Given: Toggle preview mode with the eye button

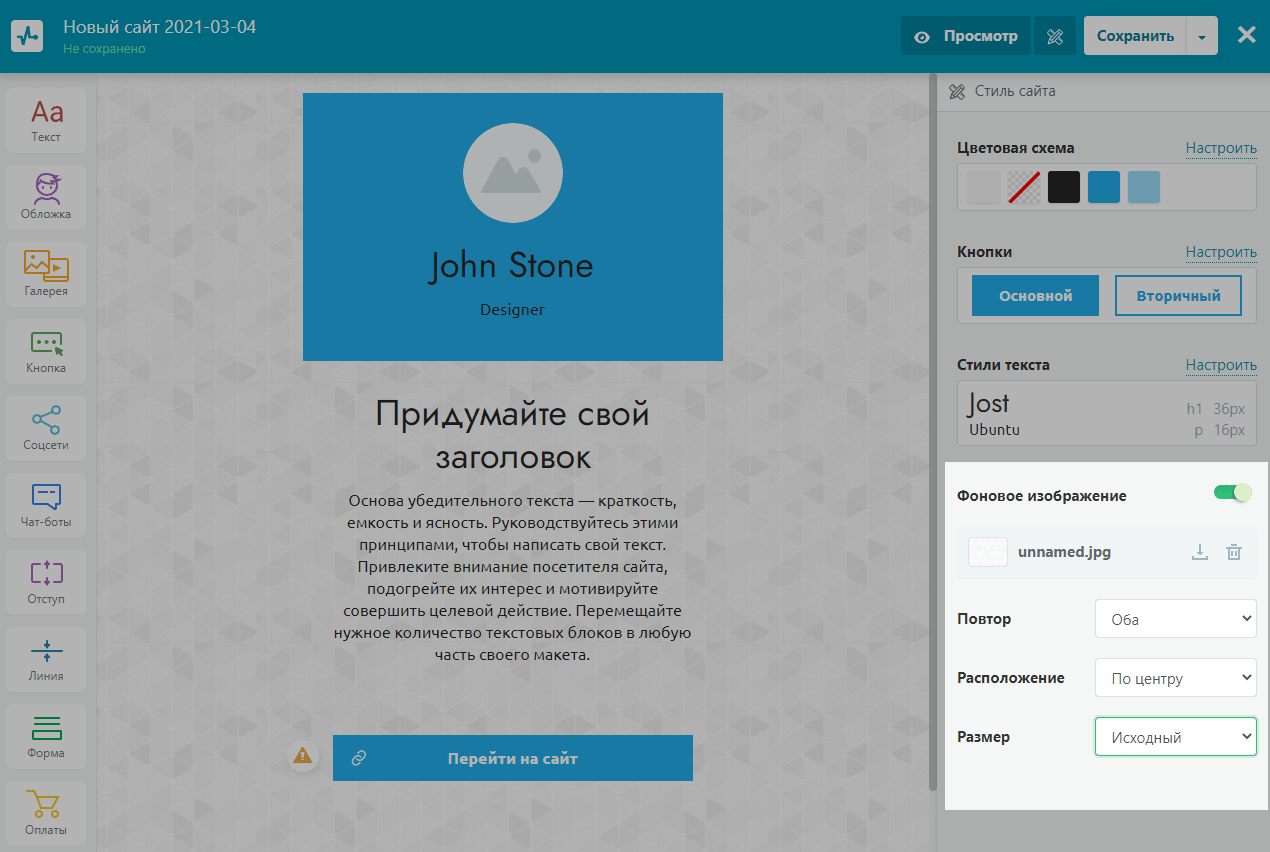Looking at the screenshot, I should pyautogui.click(x=965, y=36).
